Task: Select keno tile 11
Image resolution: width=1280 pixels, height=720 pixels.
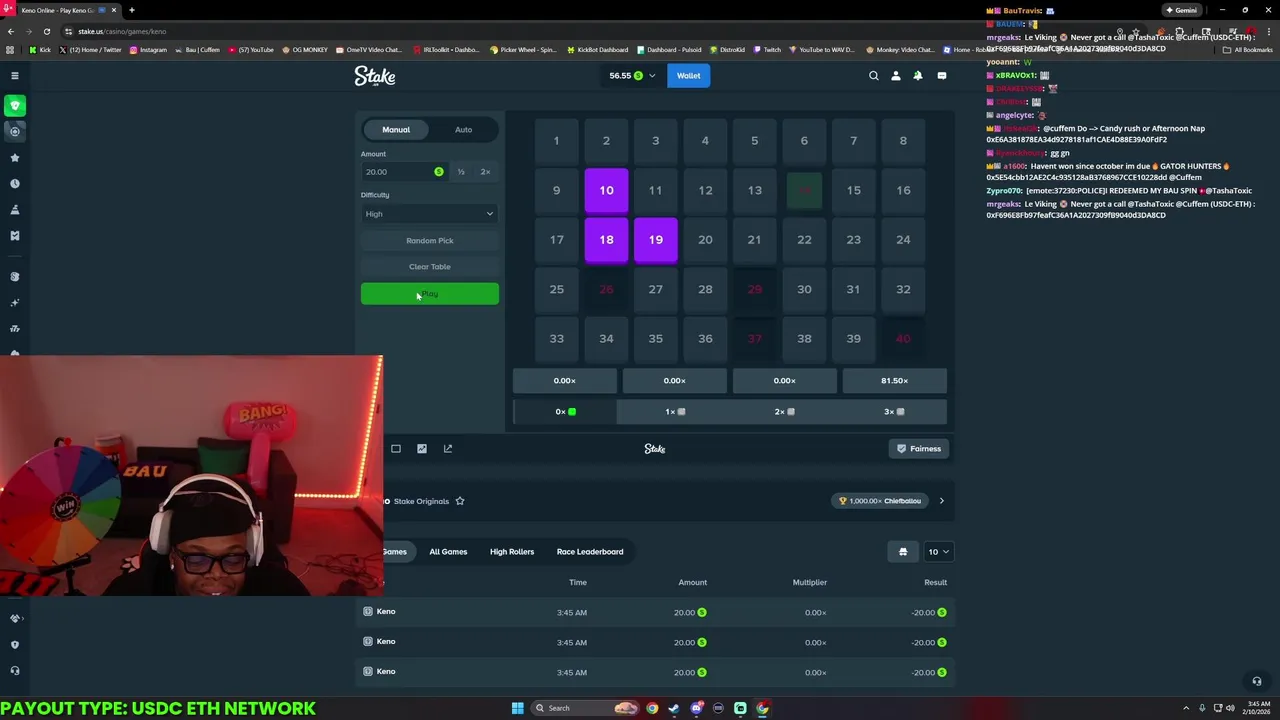Action: click(x=656, y=190)
